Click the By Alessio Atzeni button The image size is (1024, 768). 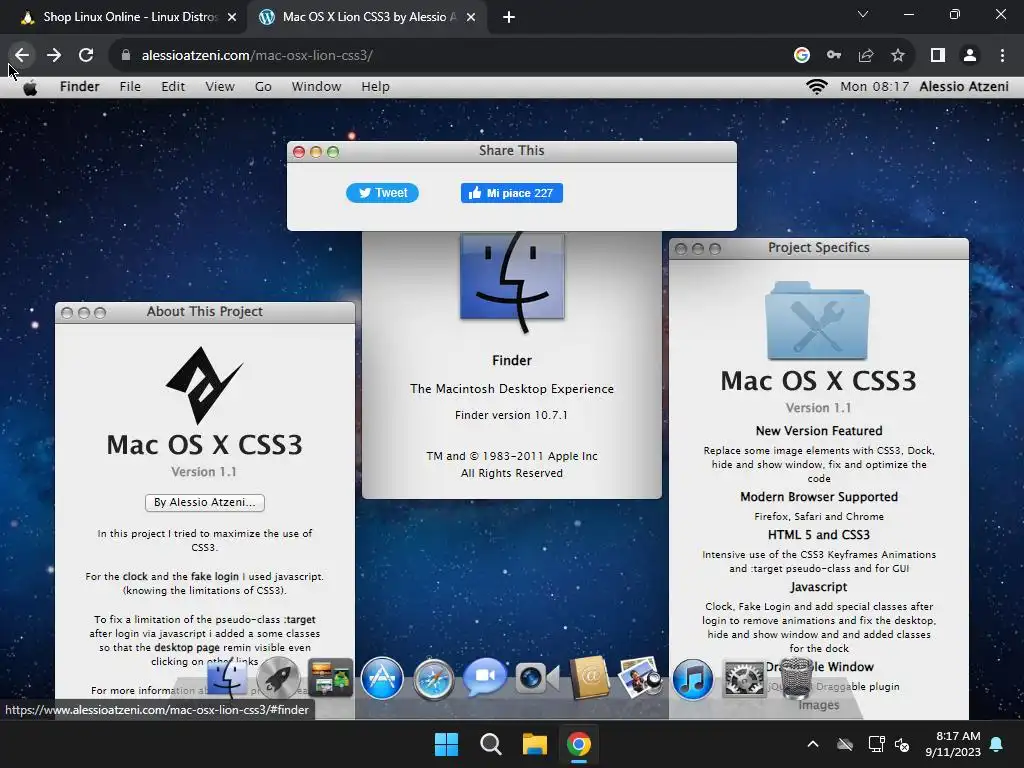tap(204, 502)
